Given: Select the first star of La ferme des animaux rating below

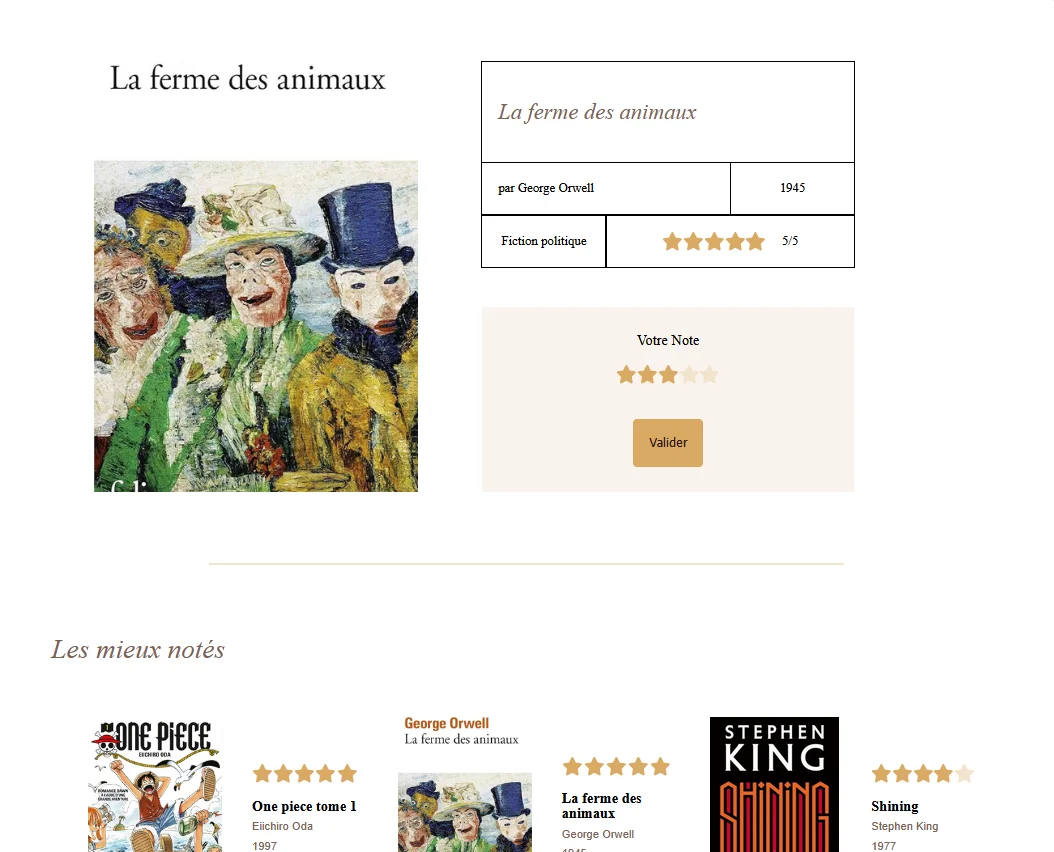Looking at the screenshot, I should (572, 766).
